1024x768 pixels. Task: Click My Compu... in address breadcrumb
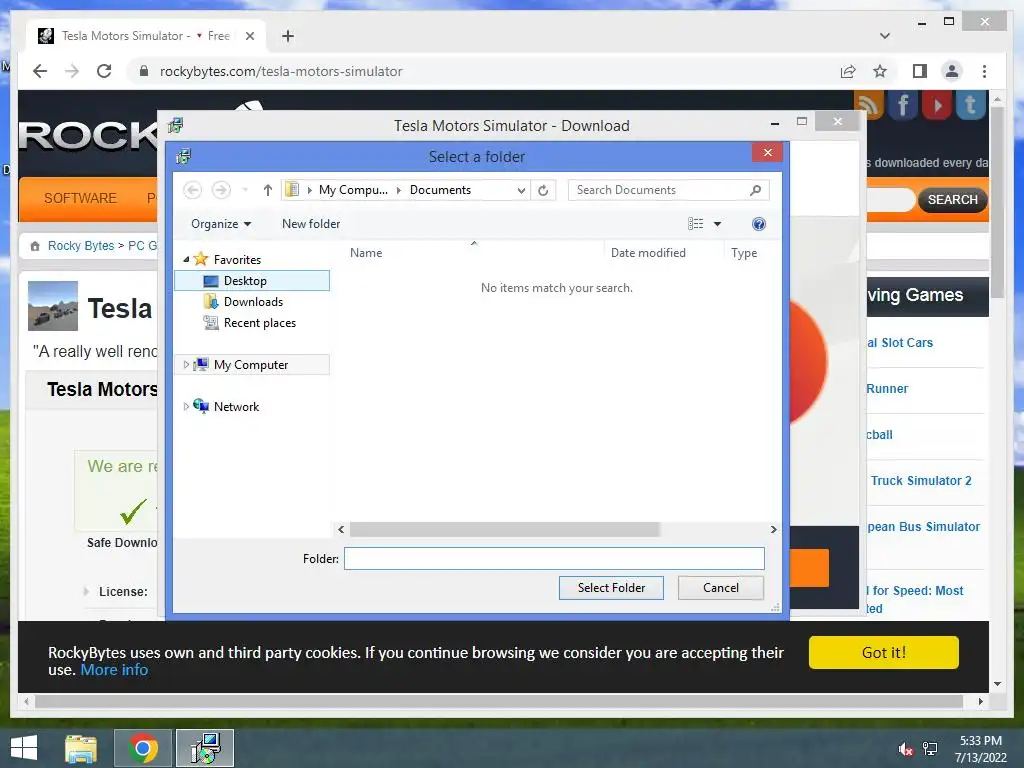(353, 190)
